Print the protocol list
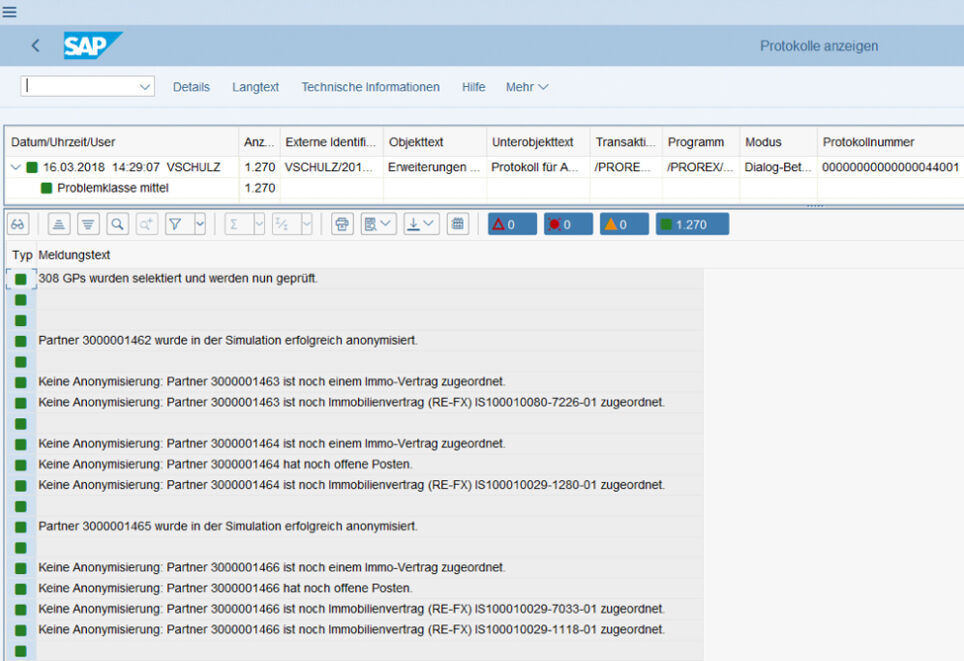 [342, 224]
